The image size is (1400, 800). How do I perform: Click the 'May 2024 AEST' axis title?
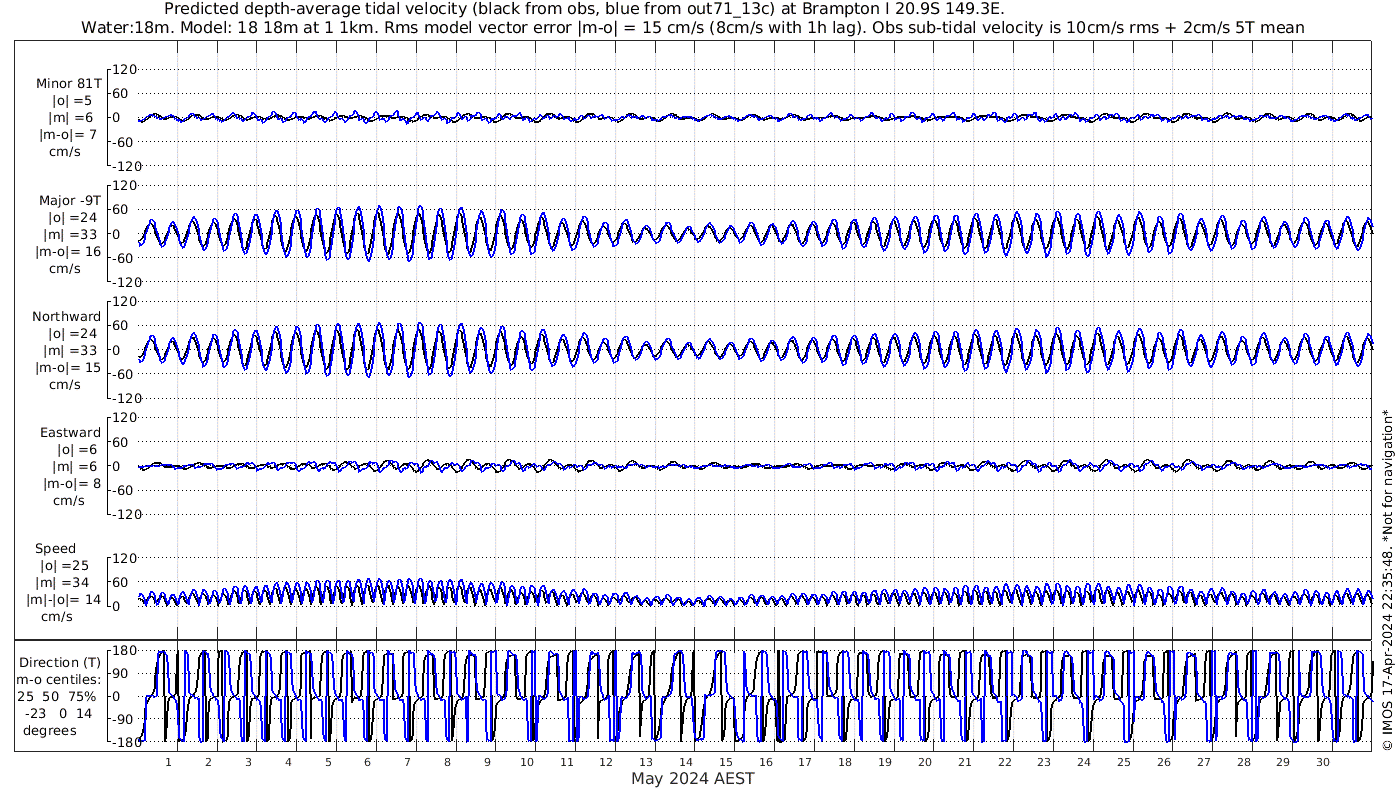(x=693, y=778)
